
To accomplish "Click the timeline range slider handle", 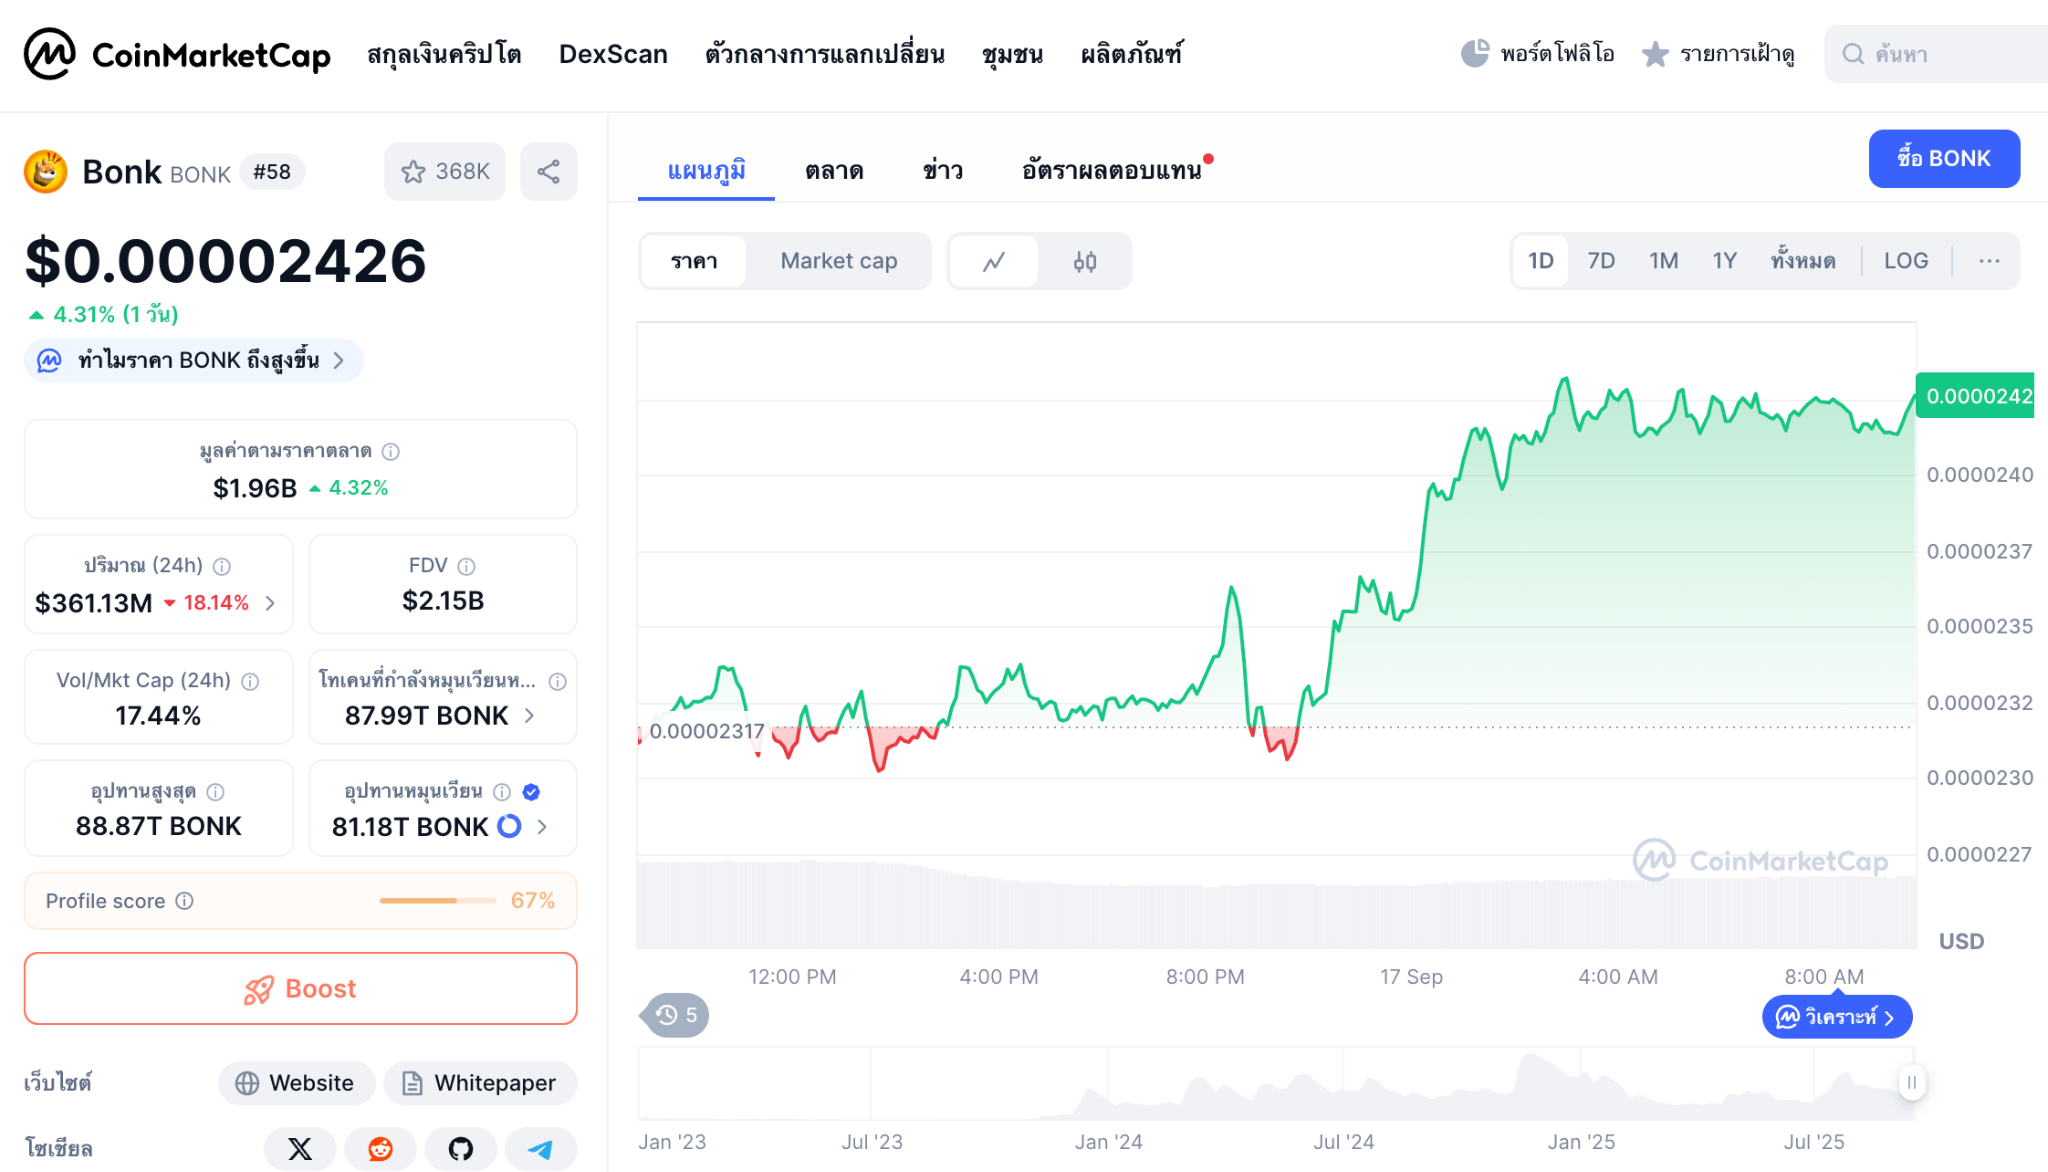I will 1911,1082.
